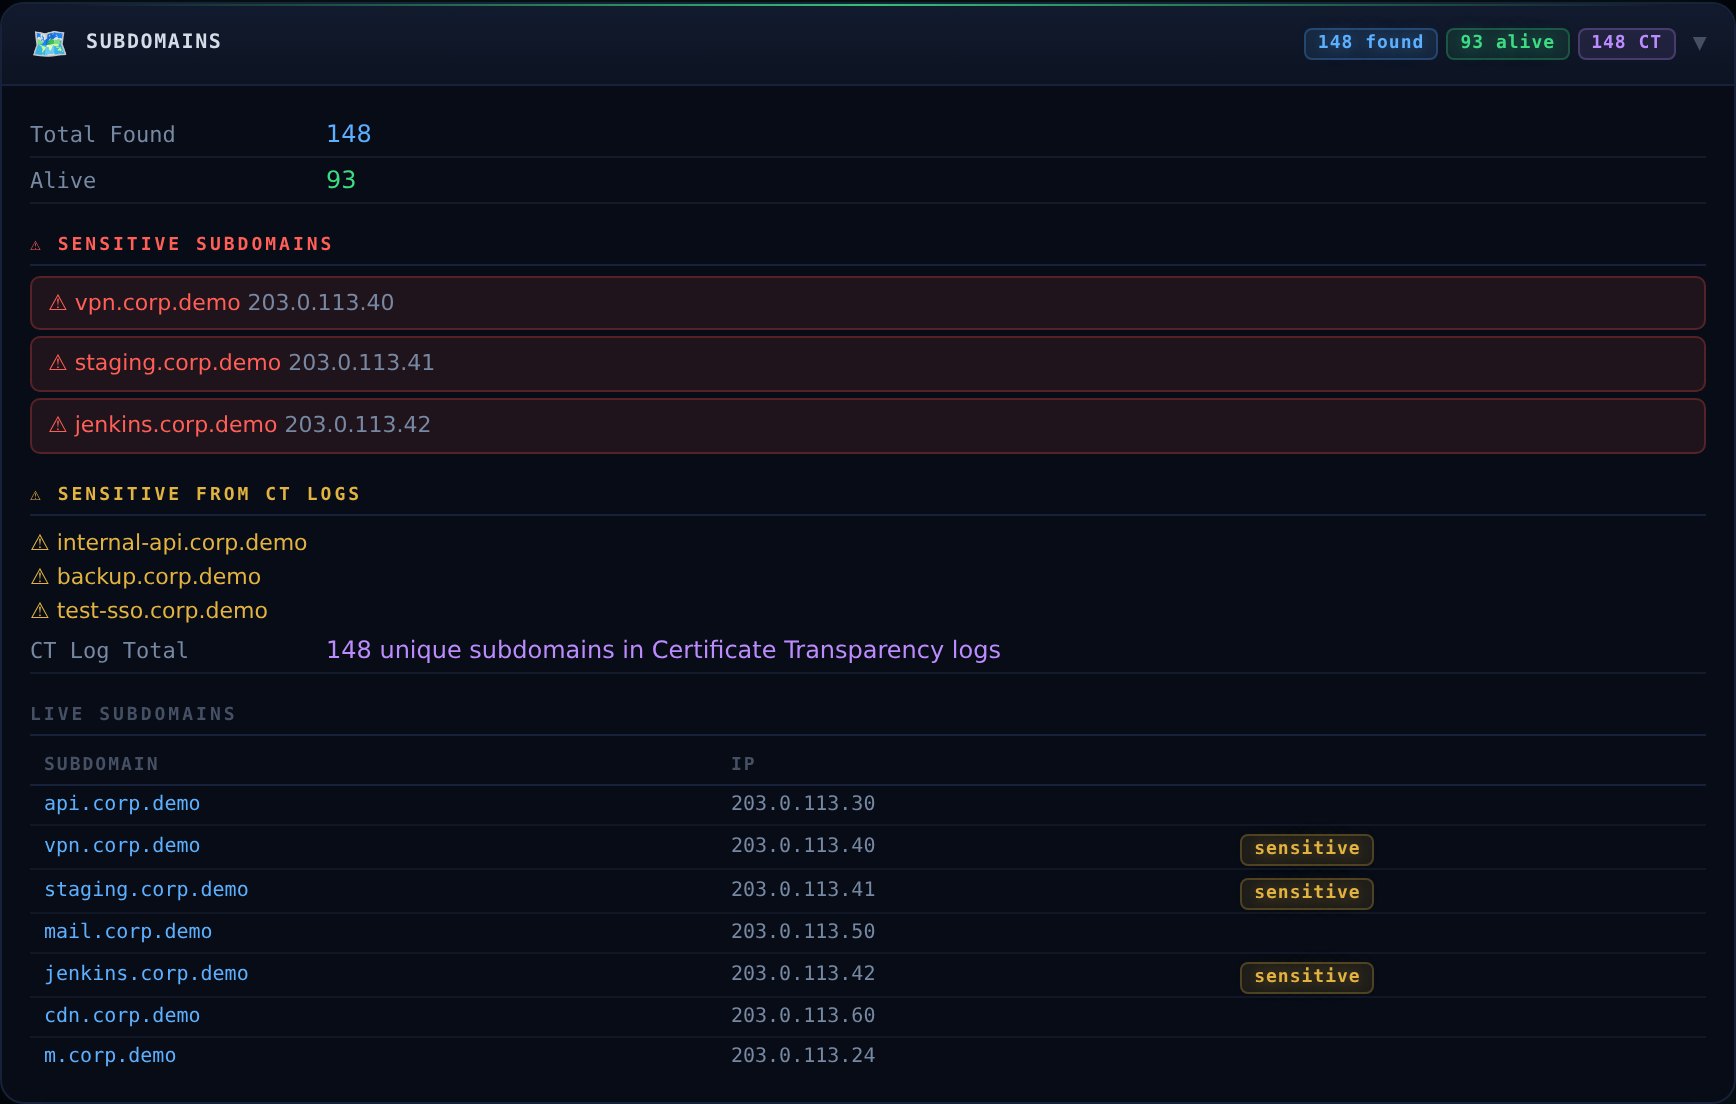Click IP 203.0.113.60 in cdn row
Image resolution: width=1736 pixels, height=1104 pixels.
point(803,1016)
